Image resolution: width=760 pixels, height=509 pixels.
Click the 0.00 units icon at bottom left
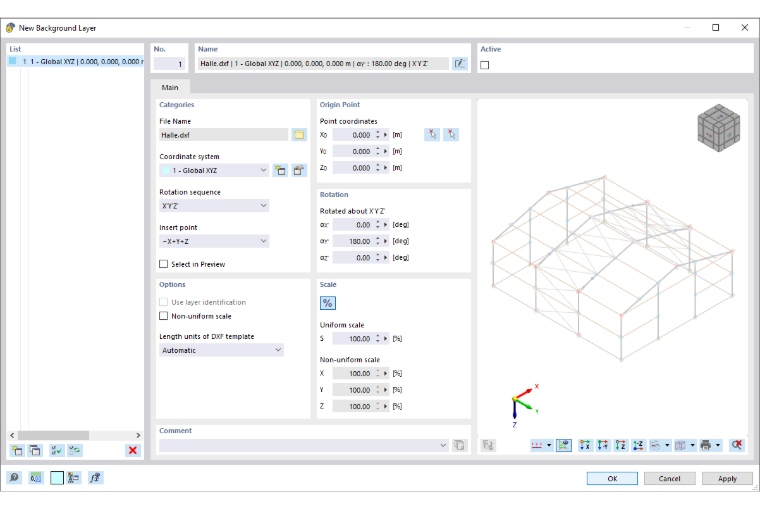point(35,478)
